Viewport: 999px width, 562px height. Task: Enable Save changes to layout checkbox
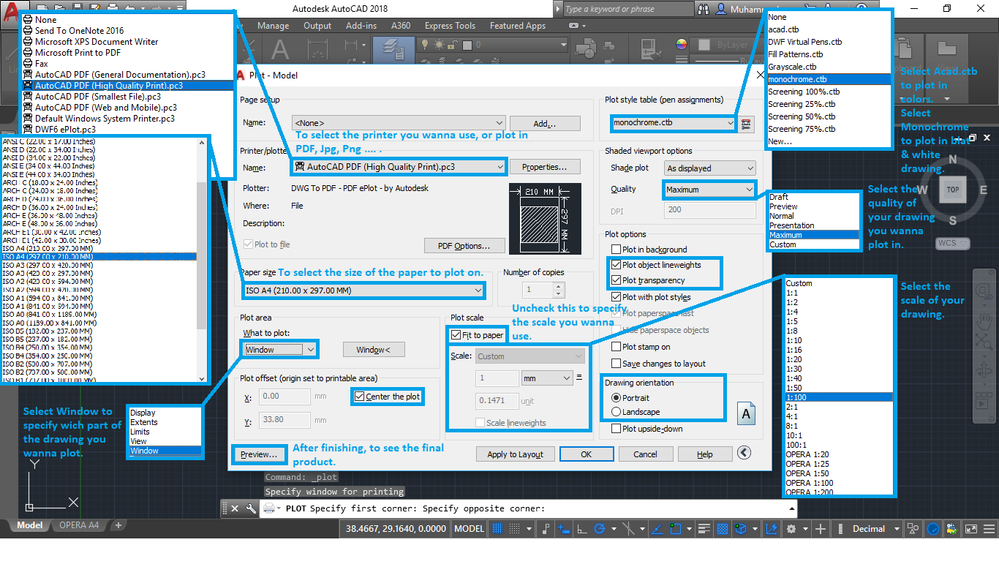[616, 363]
